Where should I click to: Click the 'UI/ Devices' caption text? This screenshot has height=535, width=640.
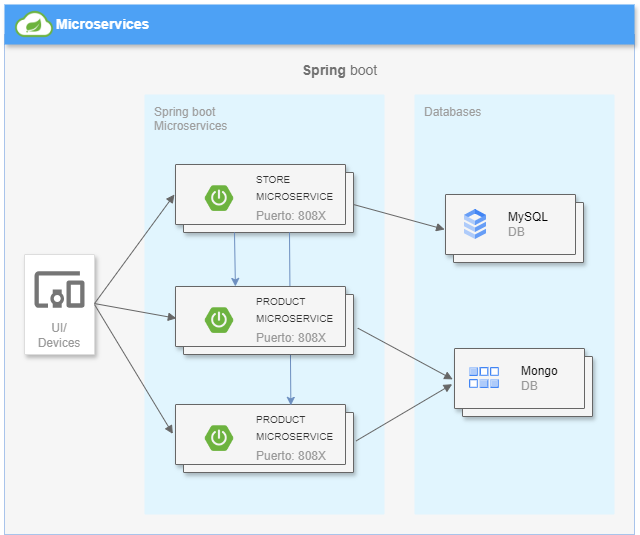pyautogui.click(x=59, y=335)
